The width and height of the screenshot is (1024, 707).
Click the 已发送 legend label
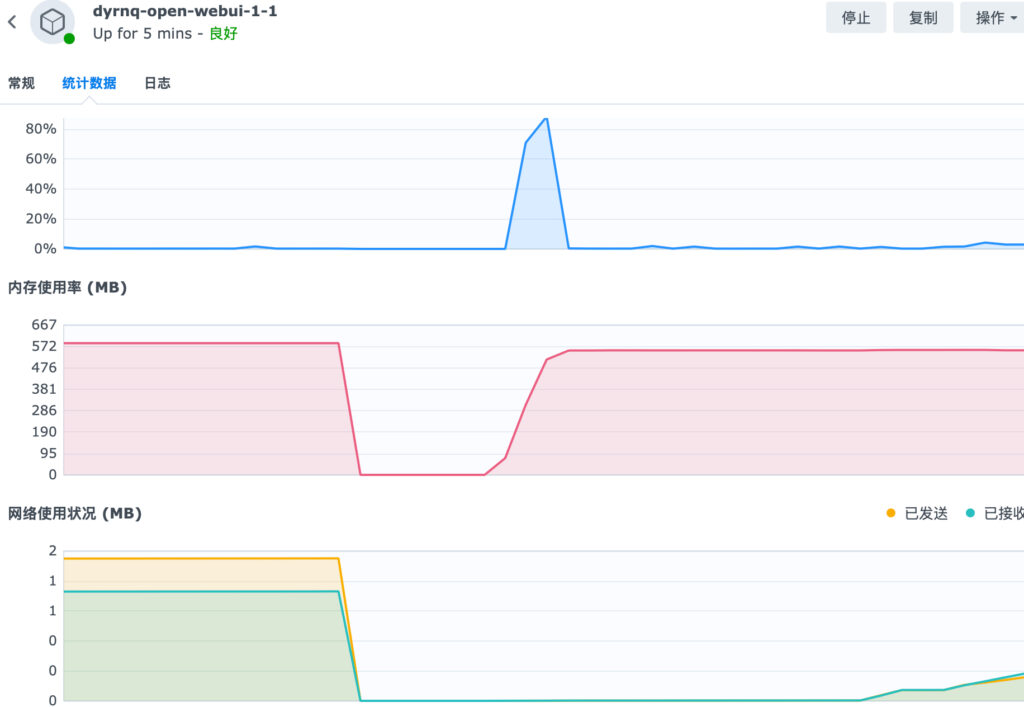point(926,514)
